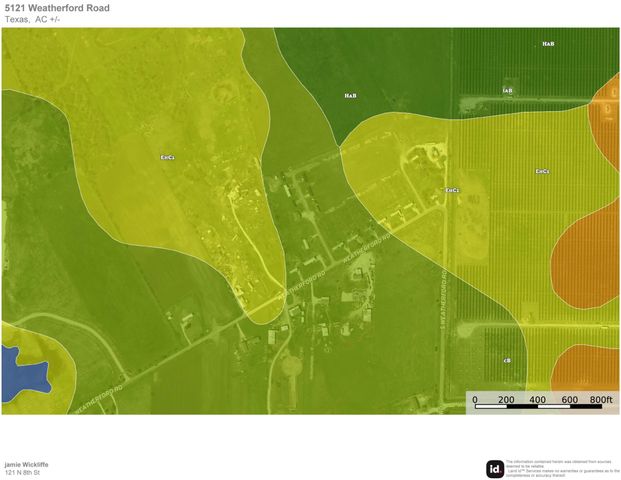Click the rightmost EnC2 soil label

pos(541,171)
